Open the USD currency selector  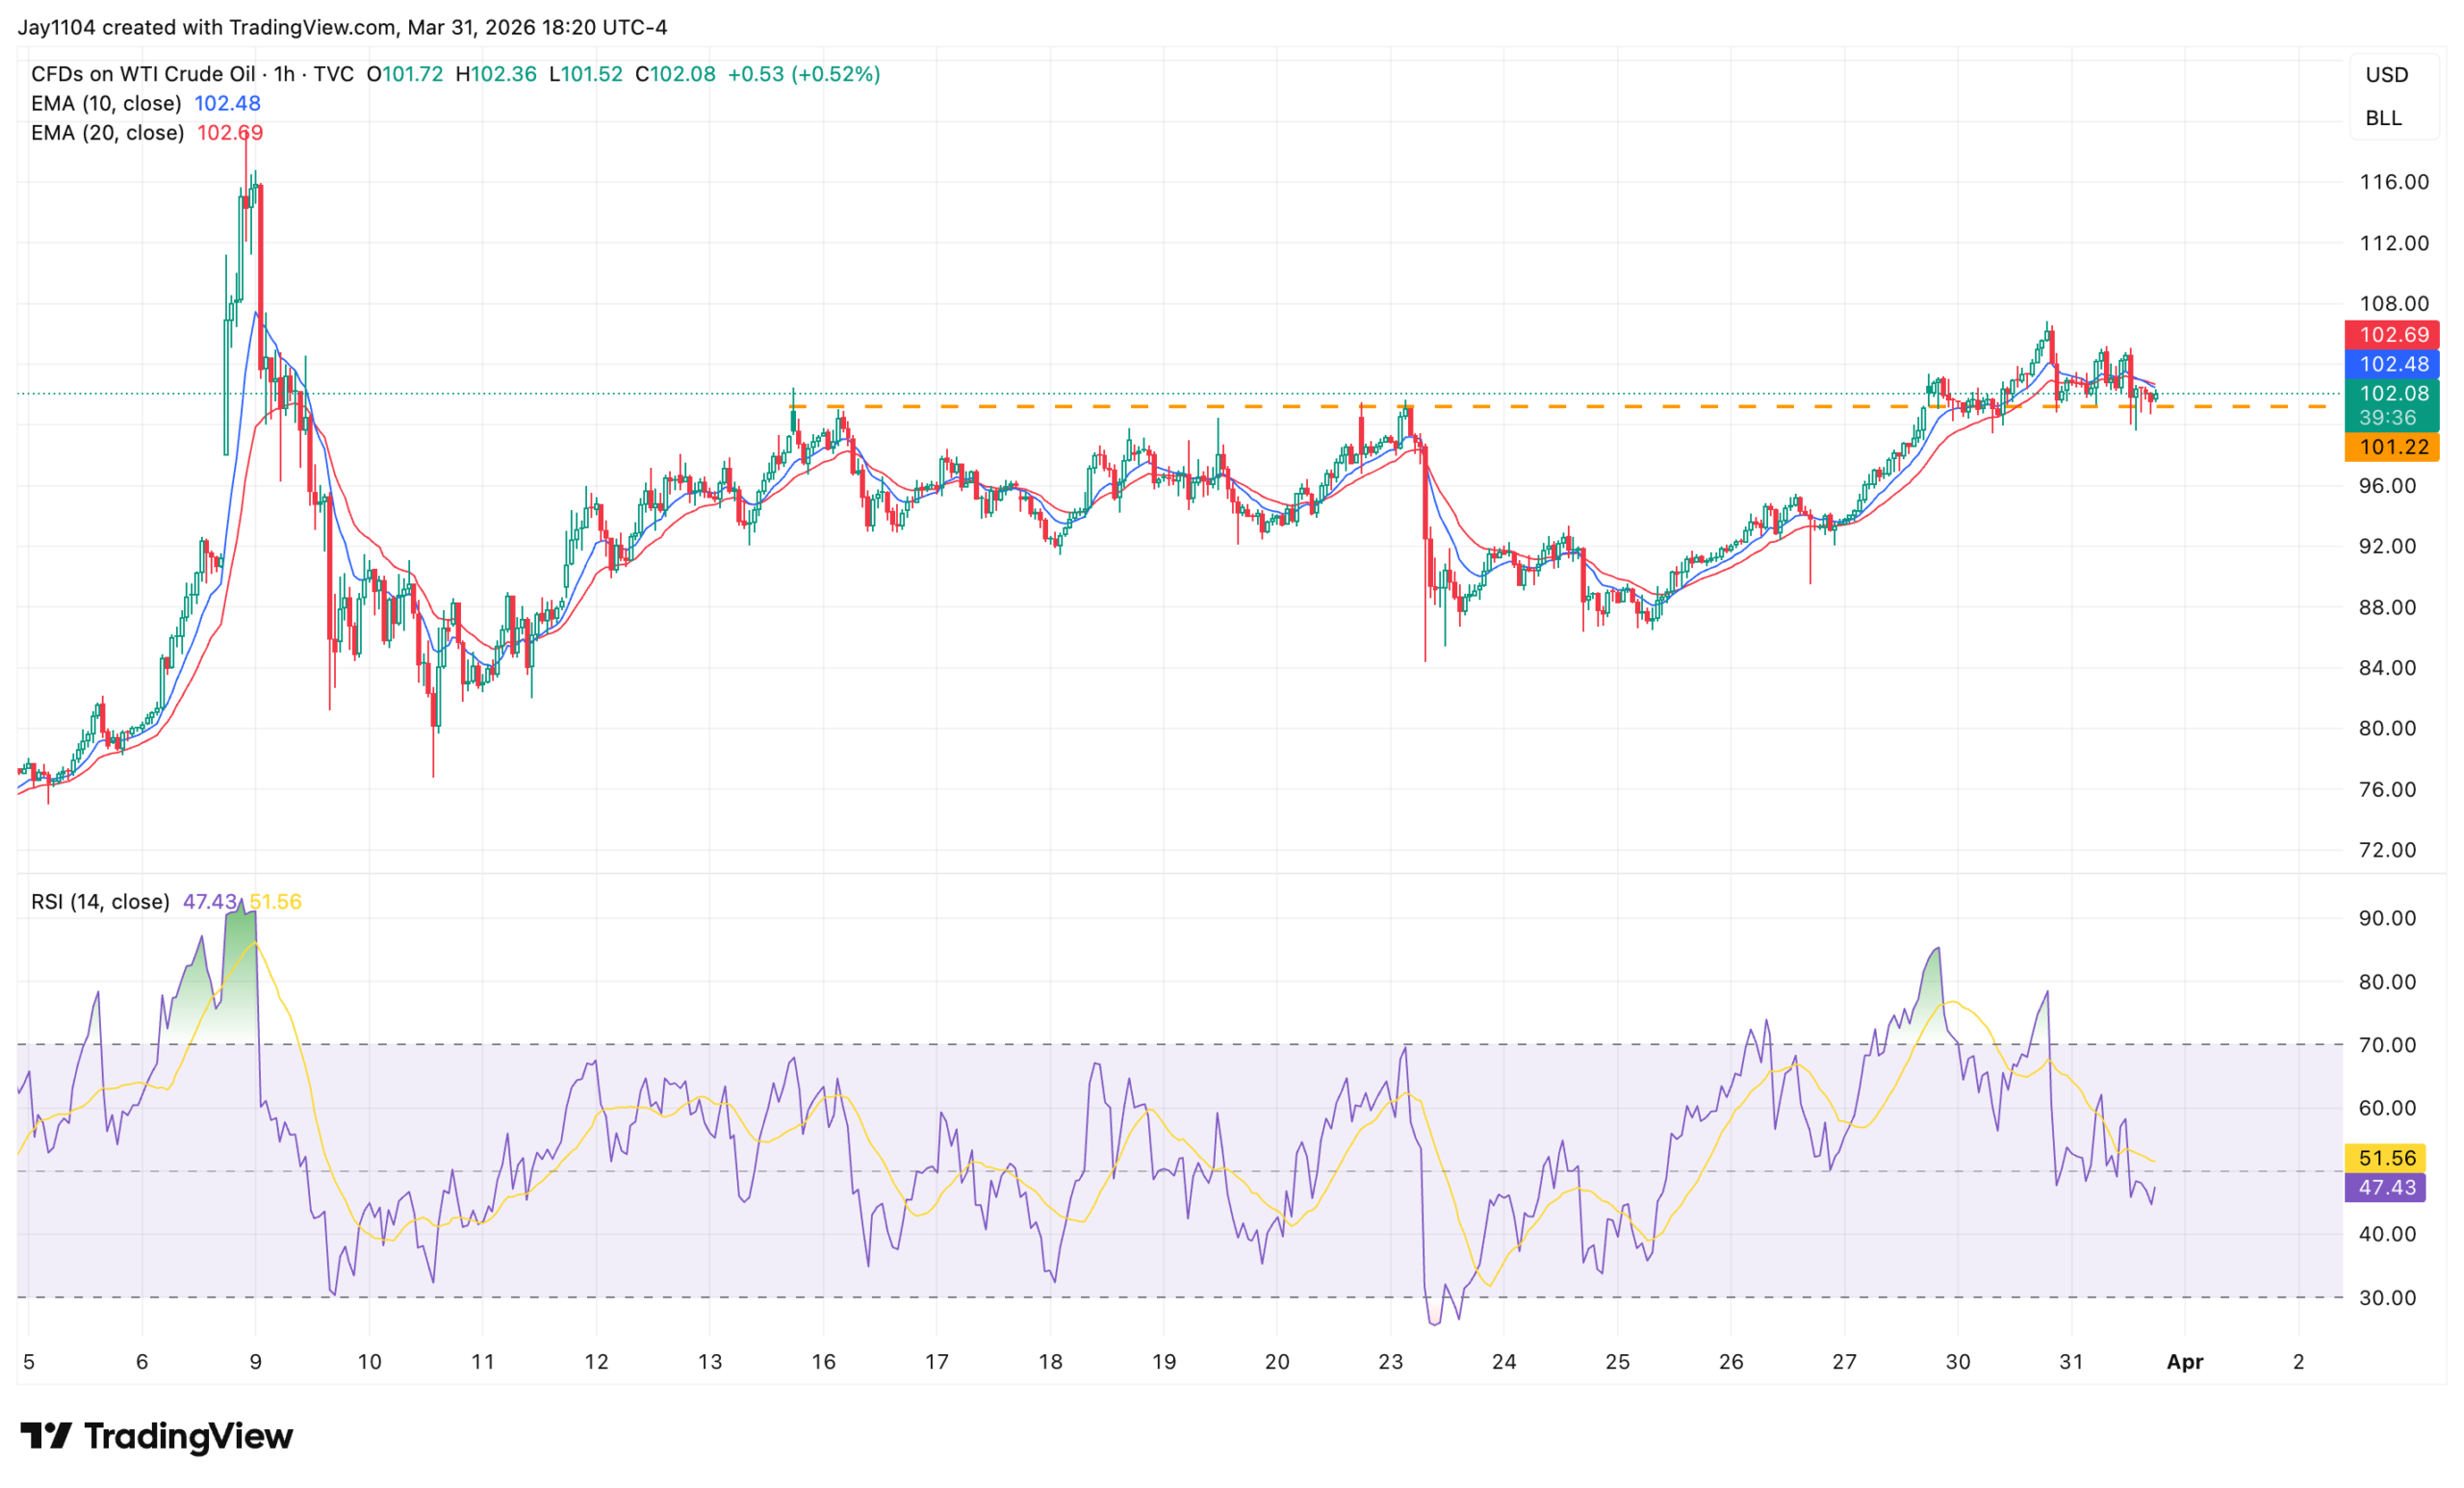(2386, 75)
